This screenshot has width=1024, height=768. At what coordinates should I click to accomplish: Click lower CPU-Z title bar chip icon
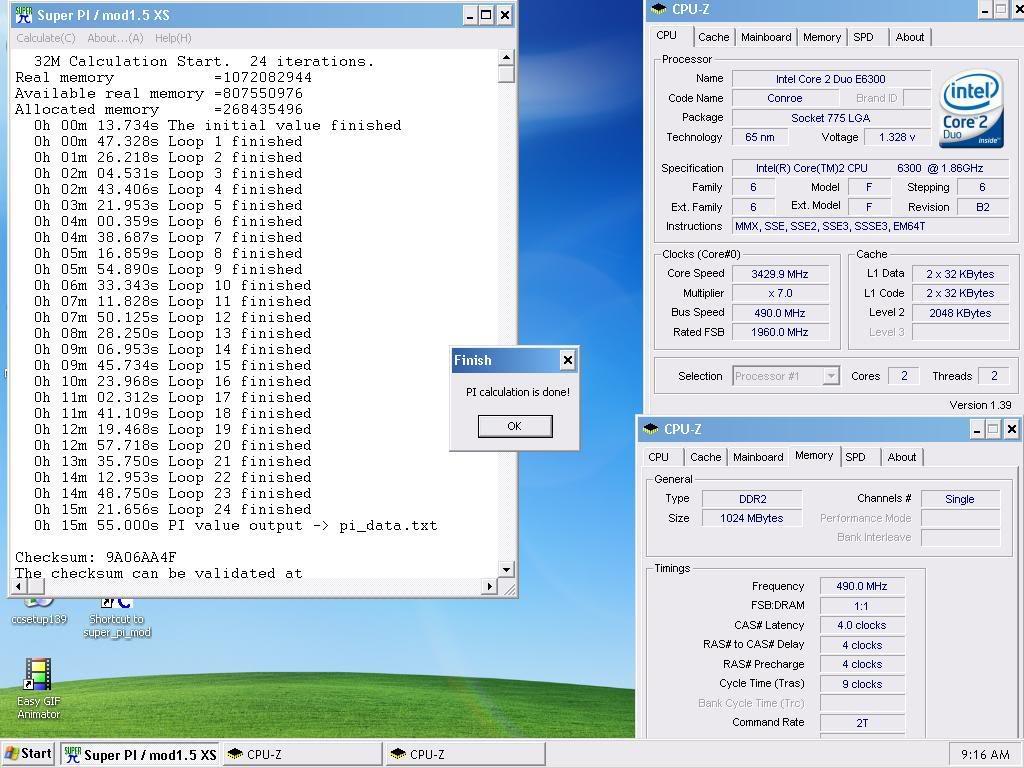pos(650,429)
